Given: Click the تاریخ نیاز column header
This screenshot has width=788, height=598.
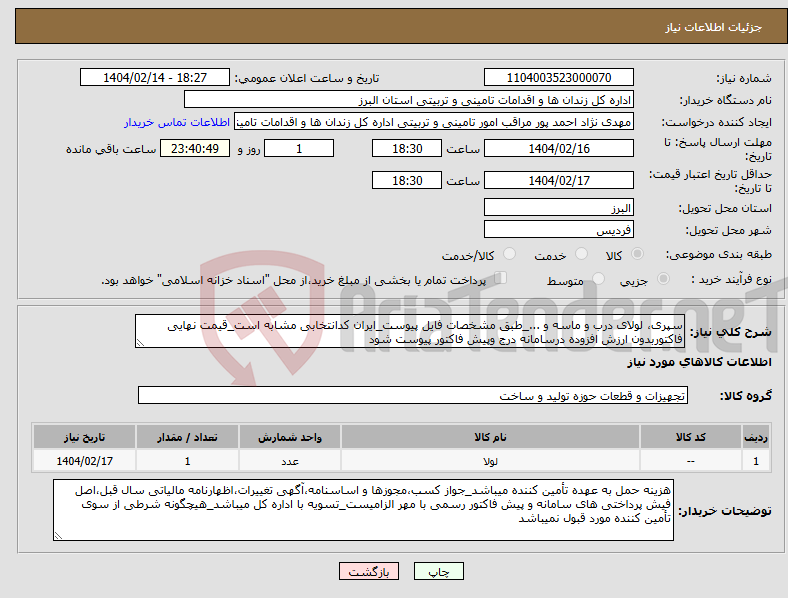Looking at the screenshot, I should click(84, 437).
